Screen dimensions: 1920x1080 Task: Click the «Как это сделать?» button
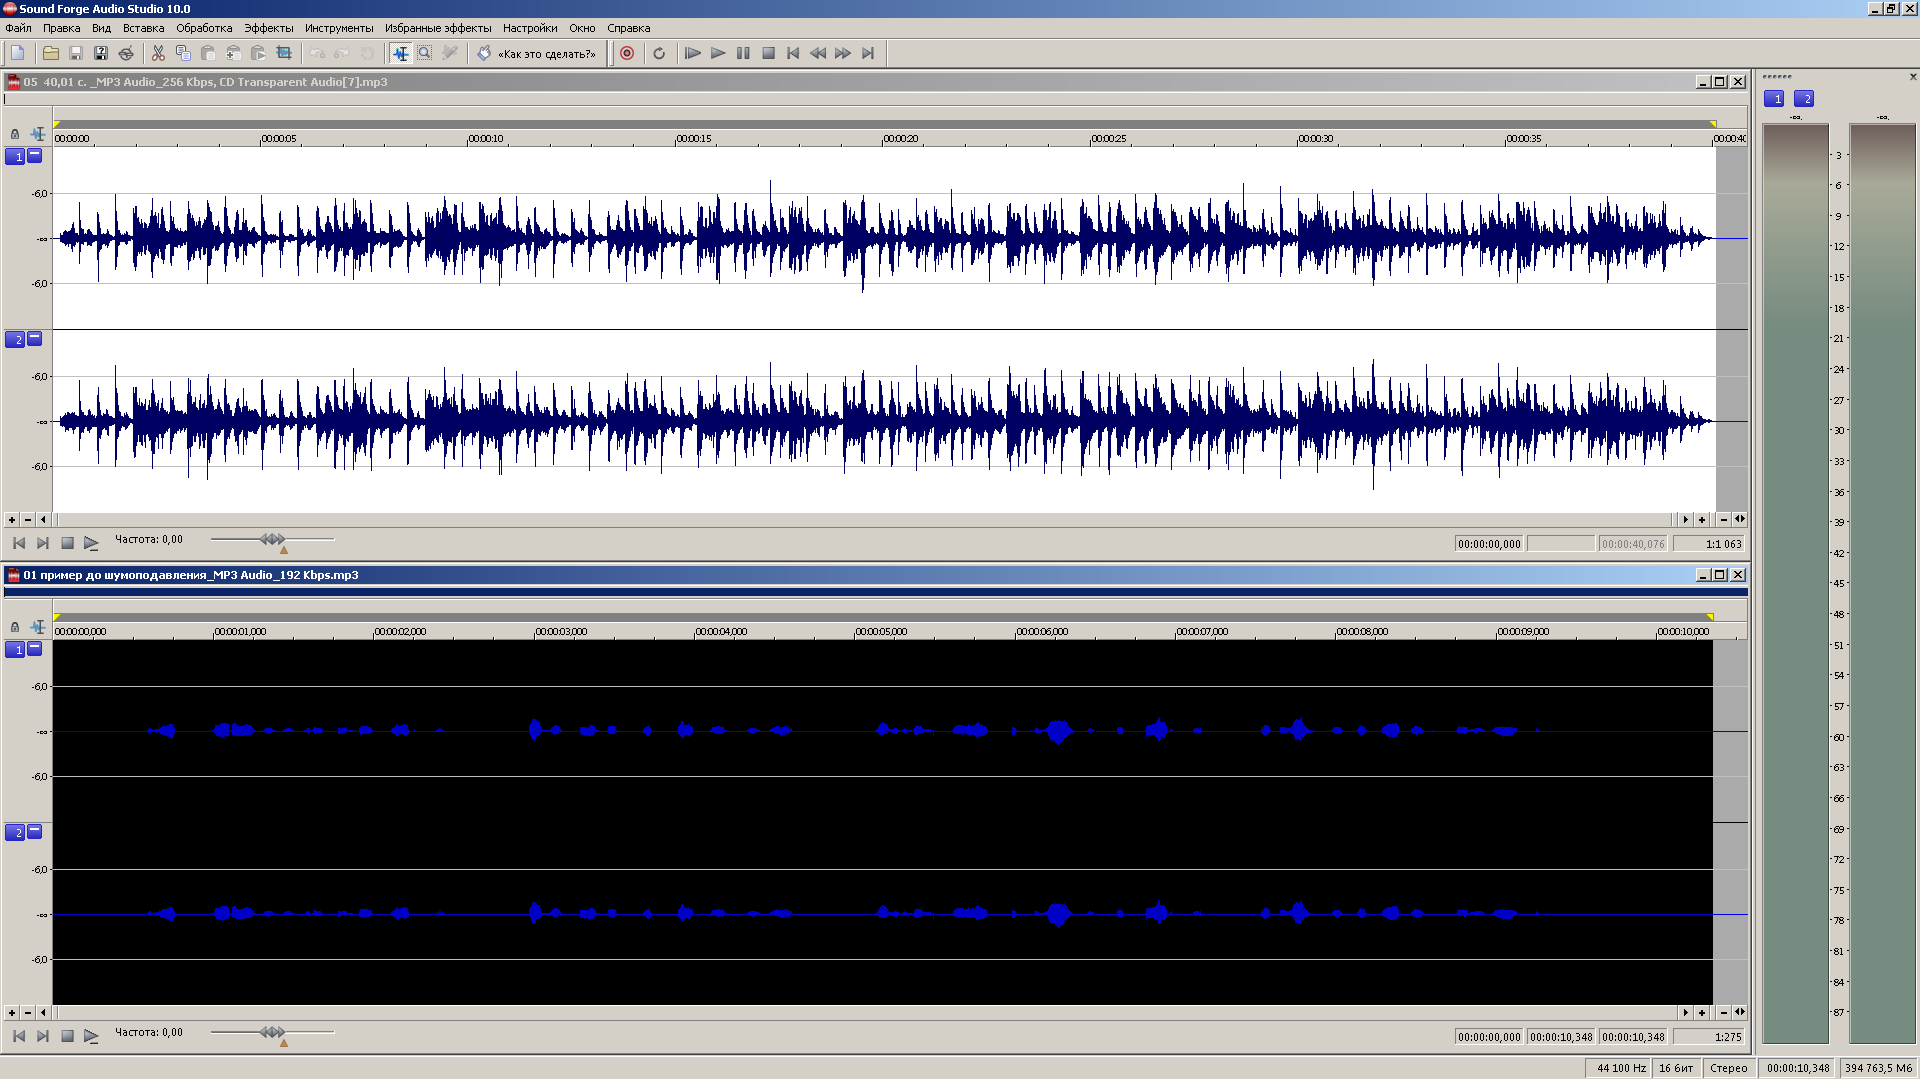pyautogui.click(x=537, y=53)
